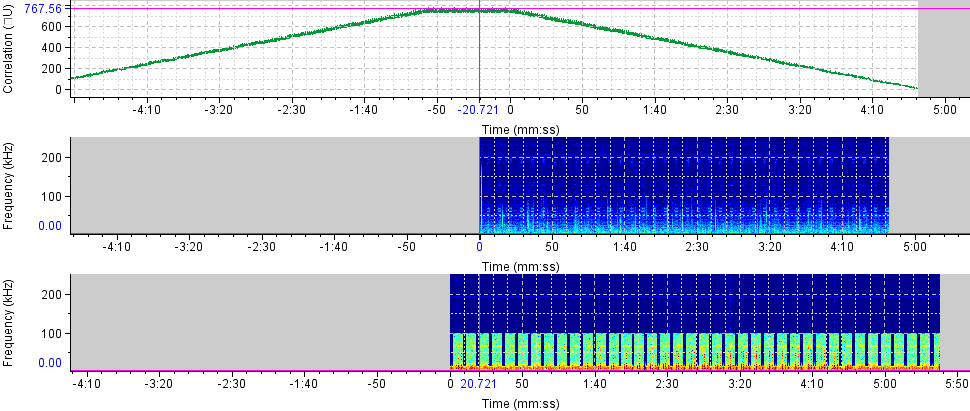Click the gray area right of the correlation curve
Viewport: 970px width, 411px height.
click(943, 50)
